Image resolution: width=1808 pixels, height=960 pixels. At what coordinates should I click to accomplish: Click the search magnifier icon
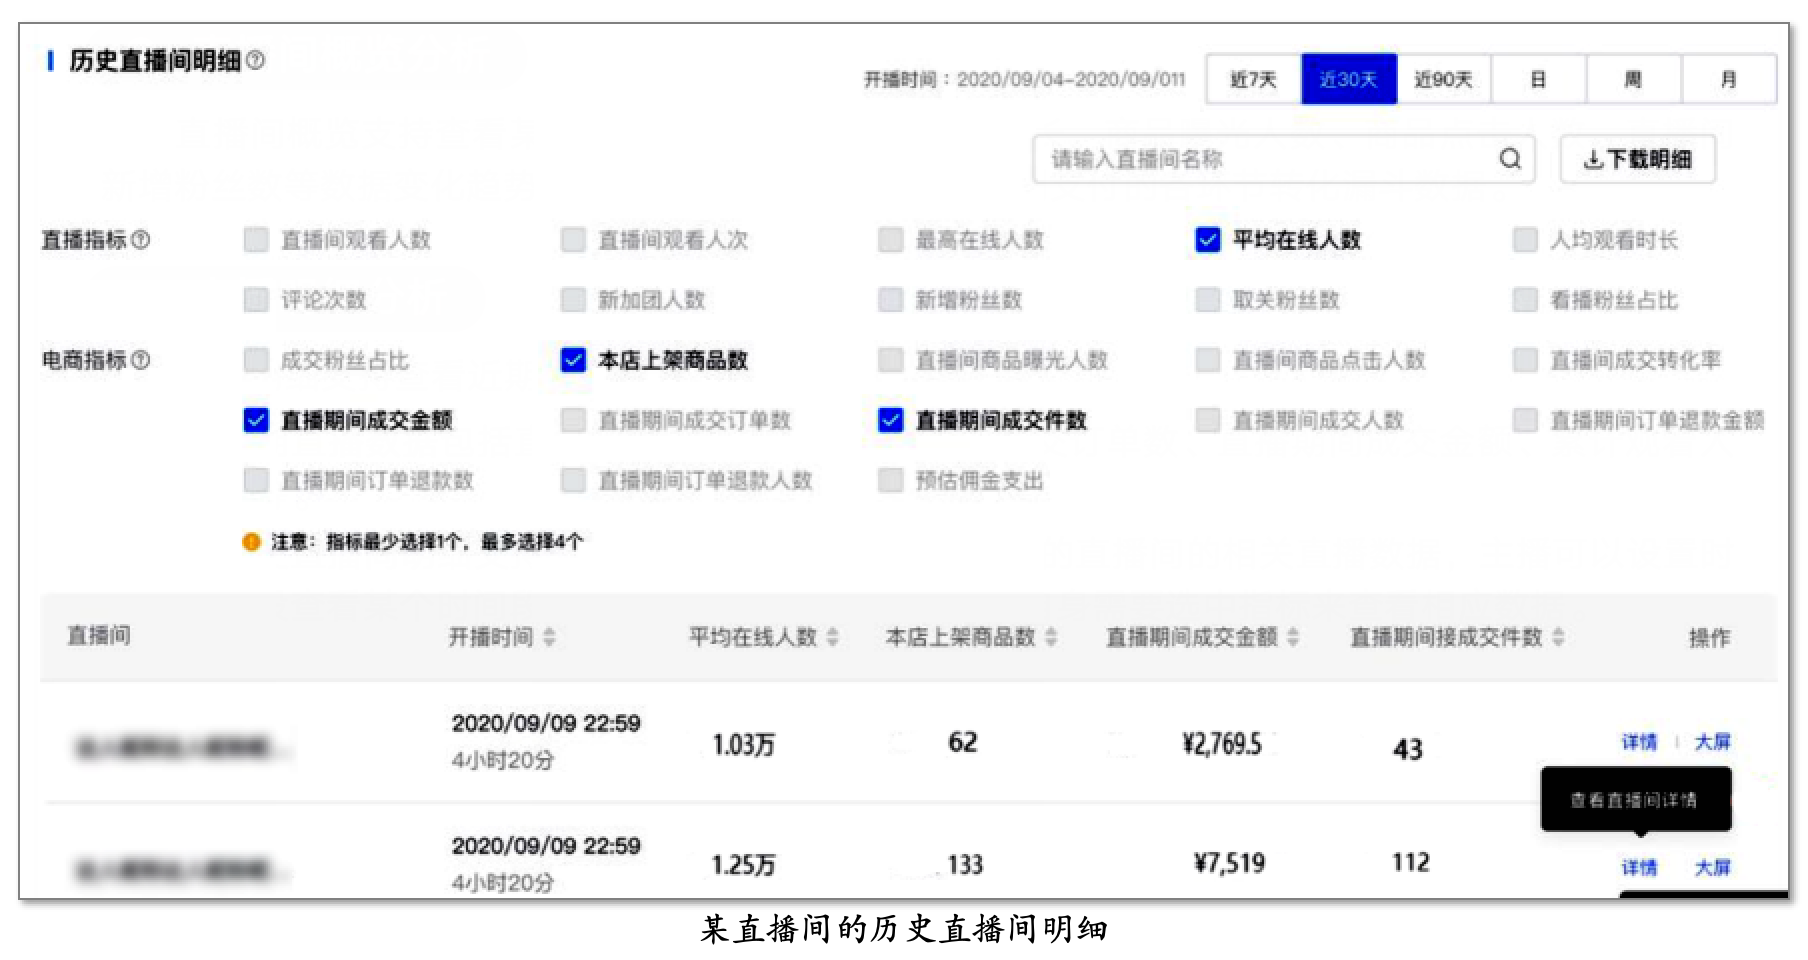(x=1510, y=159)
